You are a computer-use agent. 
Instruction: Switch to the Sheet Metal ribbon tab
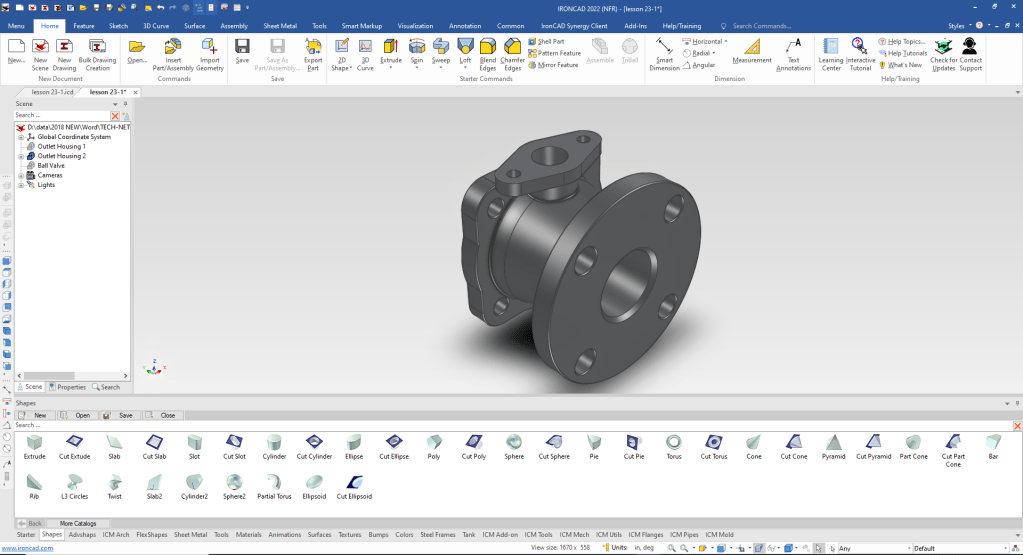click(x=279, y=26)
